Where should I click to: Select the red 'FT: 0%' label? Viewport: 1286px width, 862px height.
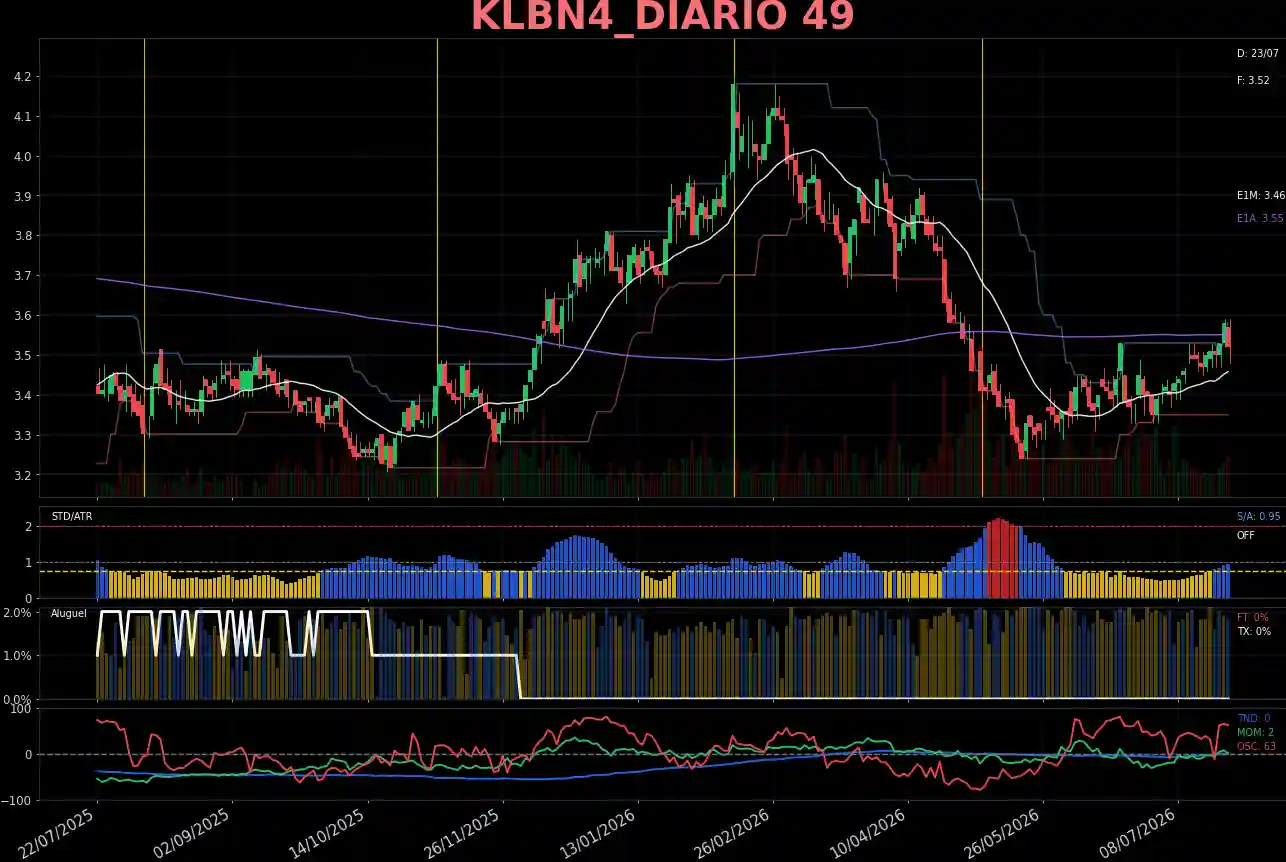pyautogui.click(x=1252, y=618)
